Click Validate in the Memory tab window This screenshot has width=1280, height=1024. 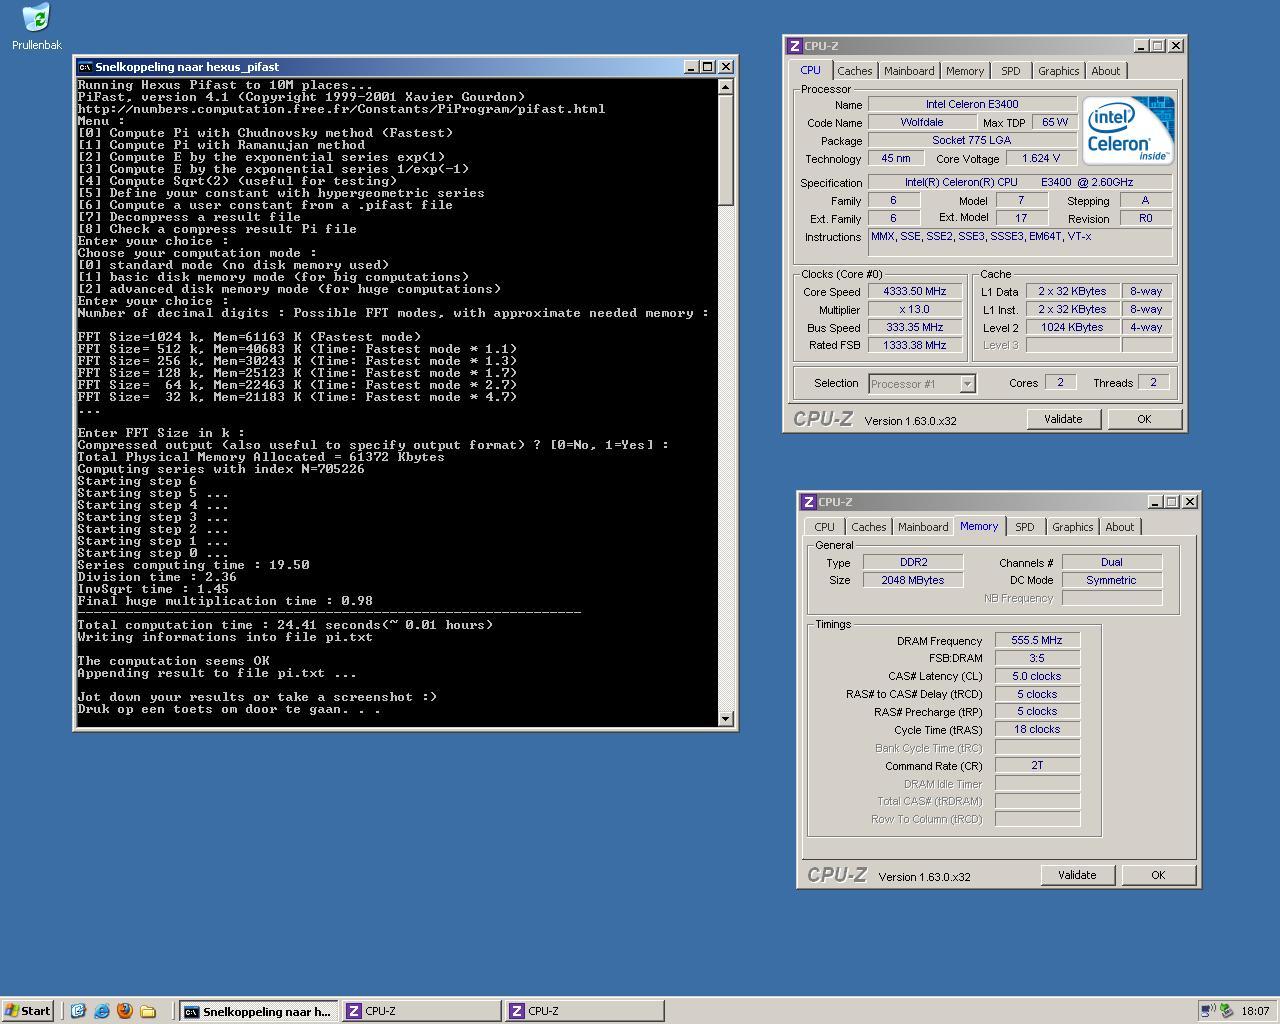pyautogui.click(x=1077, y=875)
